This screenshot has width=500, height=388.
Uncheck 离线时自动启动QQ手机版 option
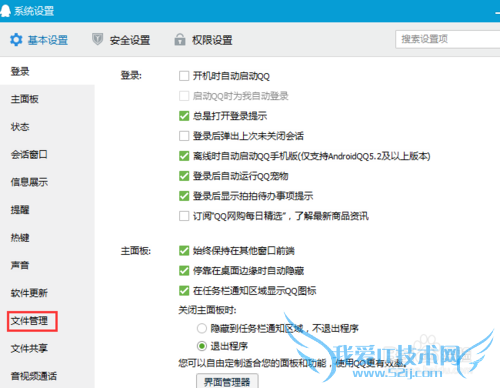pyautogui.click(x=184, y=156)
